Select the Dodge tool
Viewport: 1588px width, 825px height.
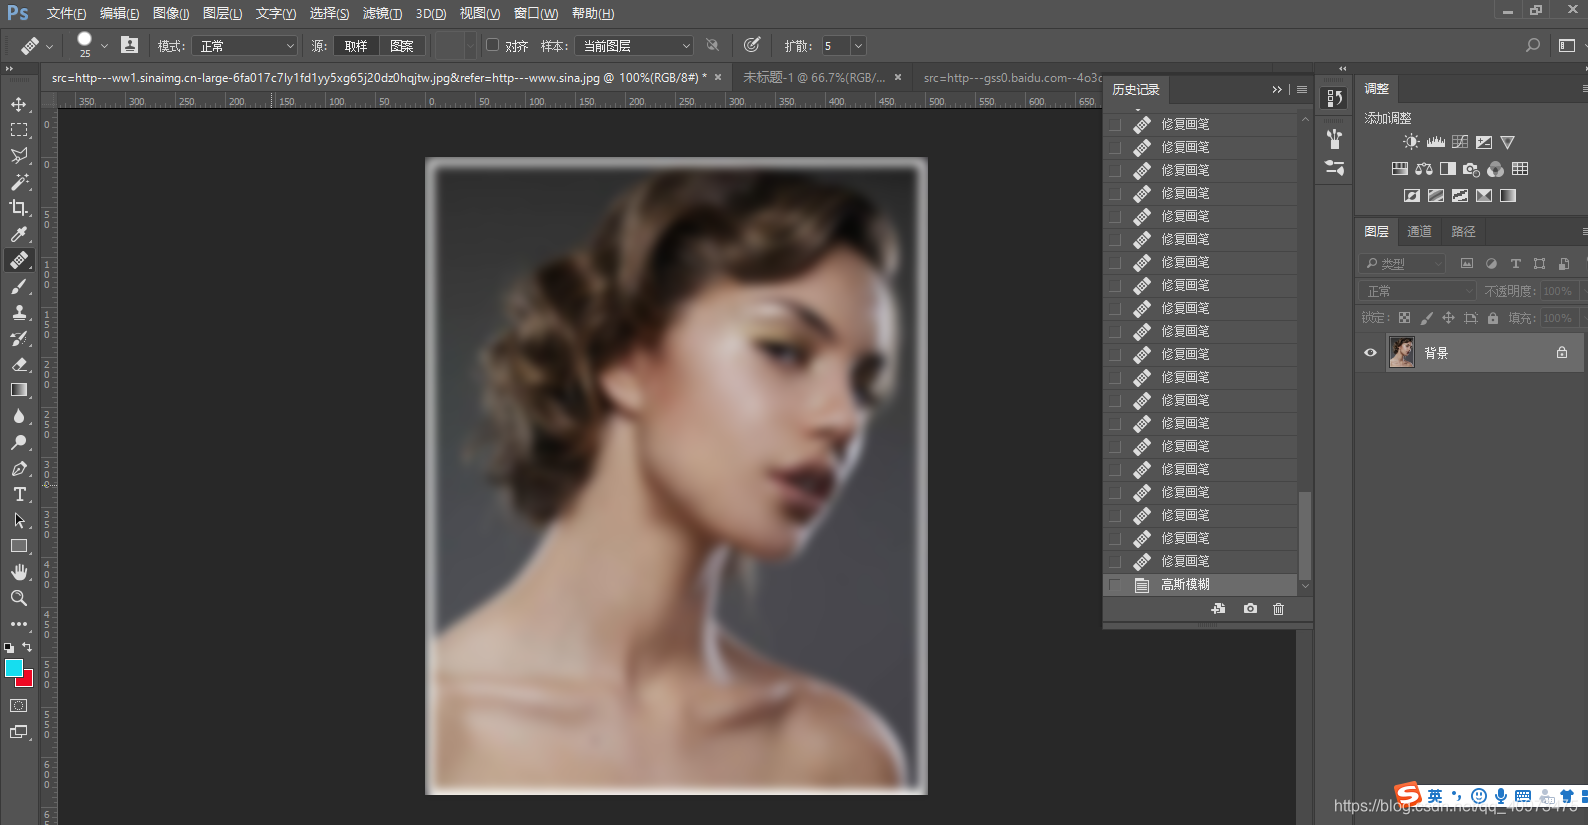pyautogui.click(x=19, y=442)
